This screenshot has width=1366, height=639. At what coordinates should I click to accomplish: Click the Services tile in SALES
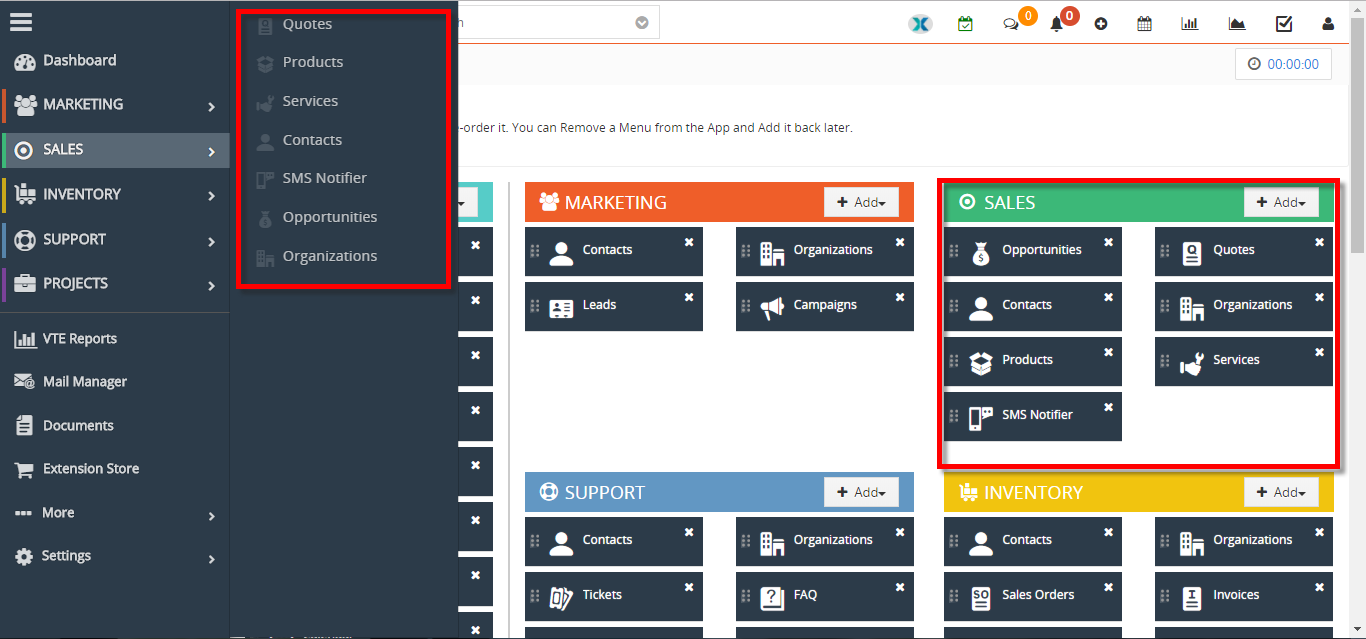pyautogui.click(x=1244, y=361)
